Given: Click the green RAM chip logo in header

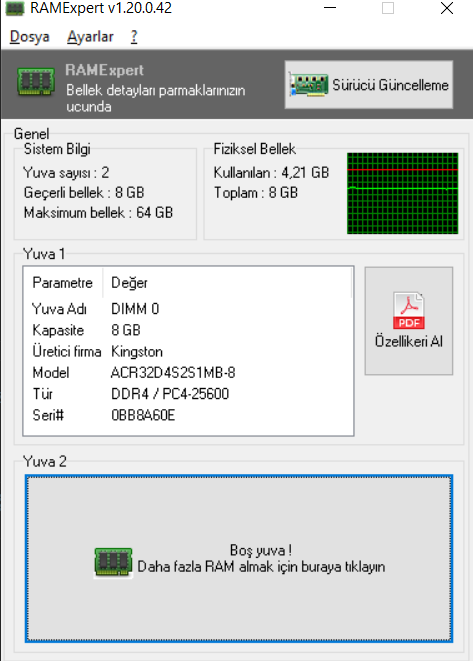Looking at the screenshot, I should pos(36,81).
